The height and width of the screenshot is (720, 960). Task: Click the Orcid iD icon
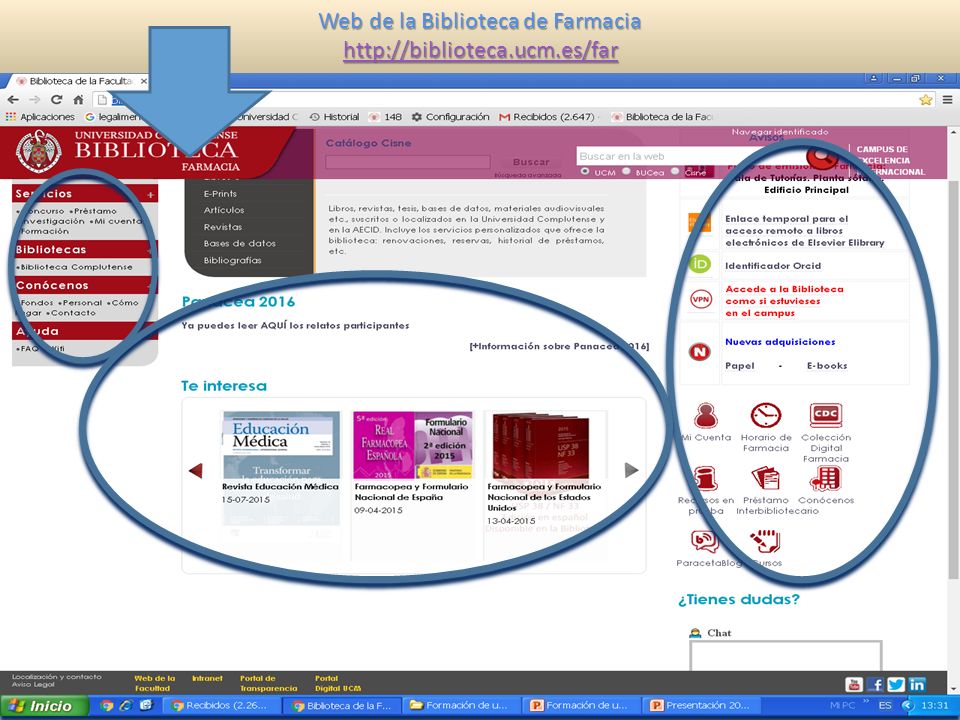pyautogui.click(x=700, y=264)
